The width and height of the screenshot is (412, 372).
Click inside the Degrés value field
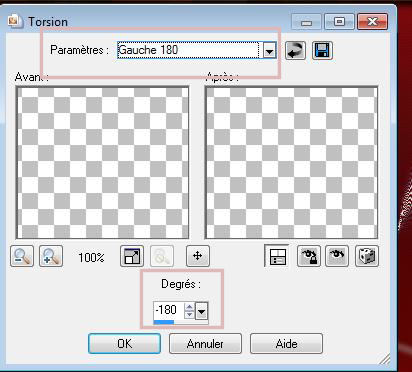click(169, 310)
